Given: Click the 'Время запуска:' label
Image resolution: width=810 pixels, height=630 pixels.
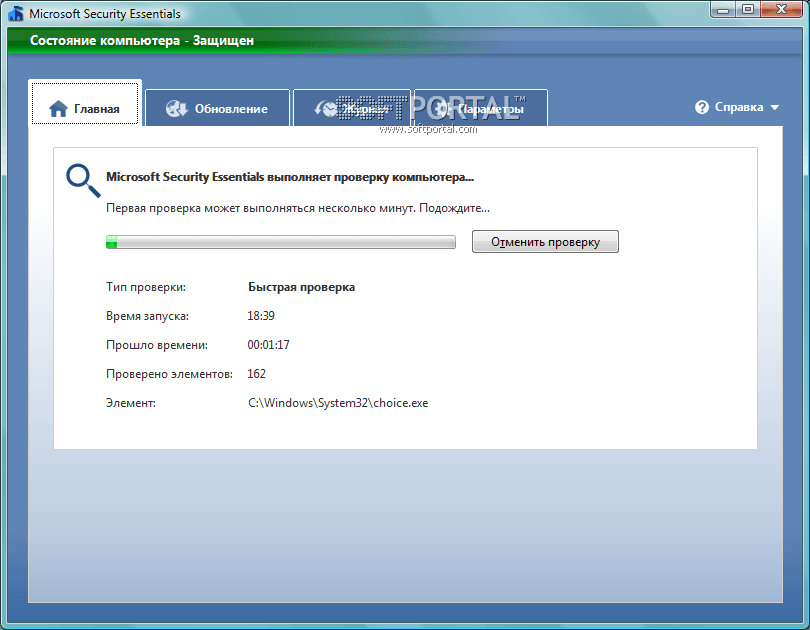Looking at the screenshot, I should [x=147, y=316].
